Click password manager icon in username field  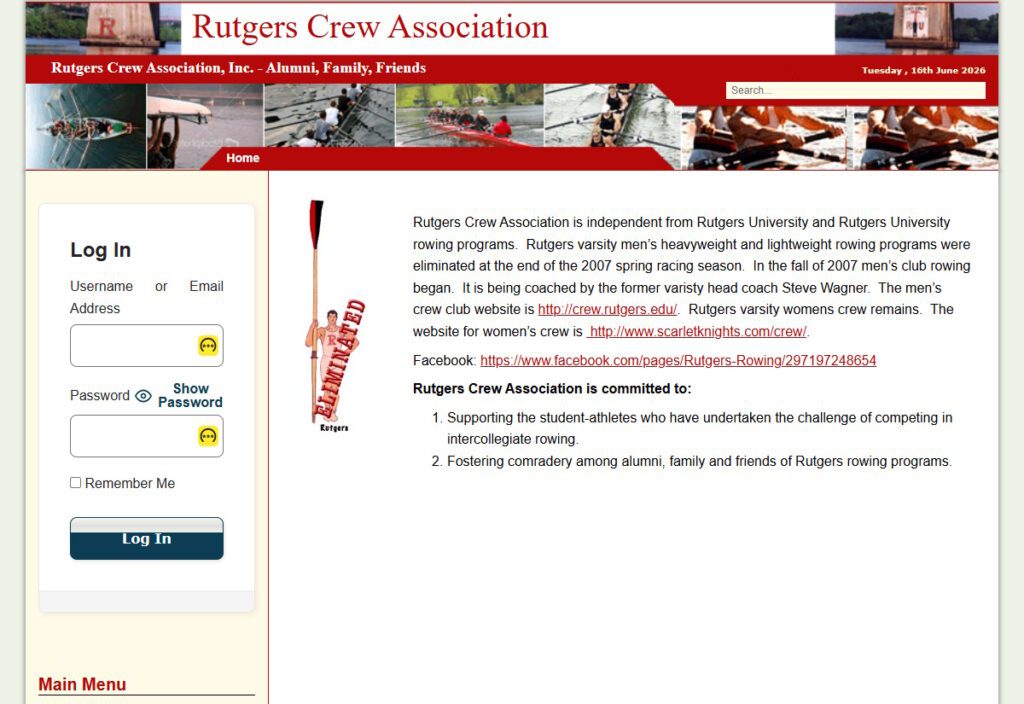tap(208, 345)
